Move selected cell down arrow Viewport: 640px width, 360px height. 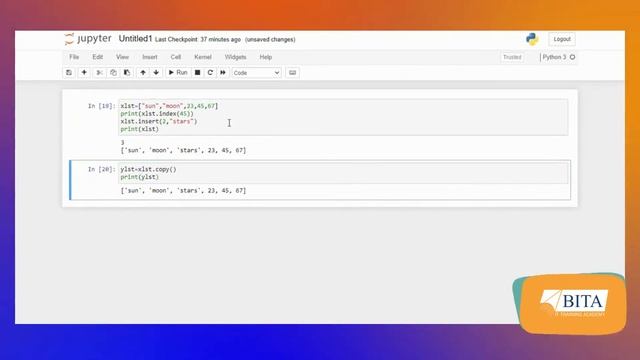point(156,73)
